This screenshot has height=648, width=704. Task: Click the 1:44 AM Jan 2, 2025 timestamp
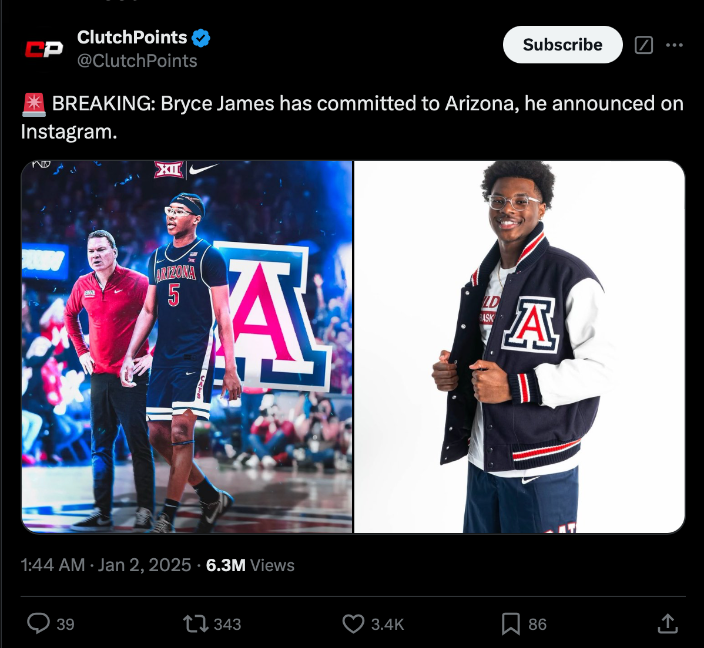[106, 565]
